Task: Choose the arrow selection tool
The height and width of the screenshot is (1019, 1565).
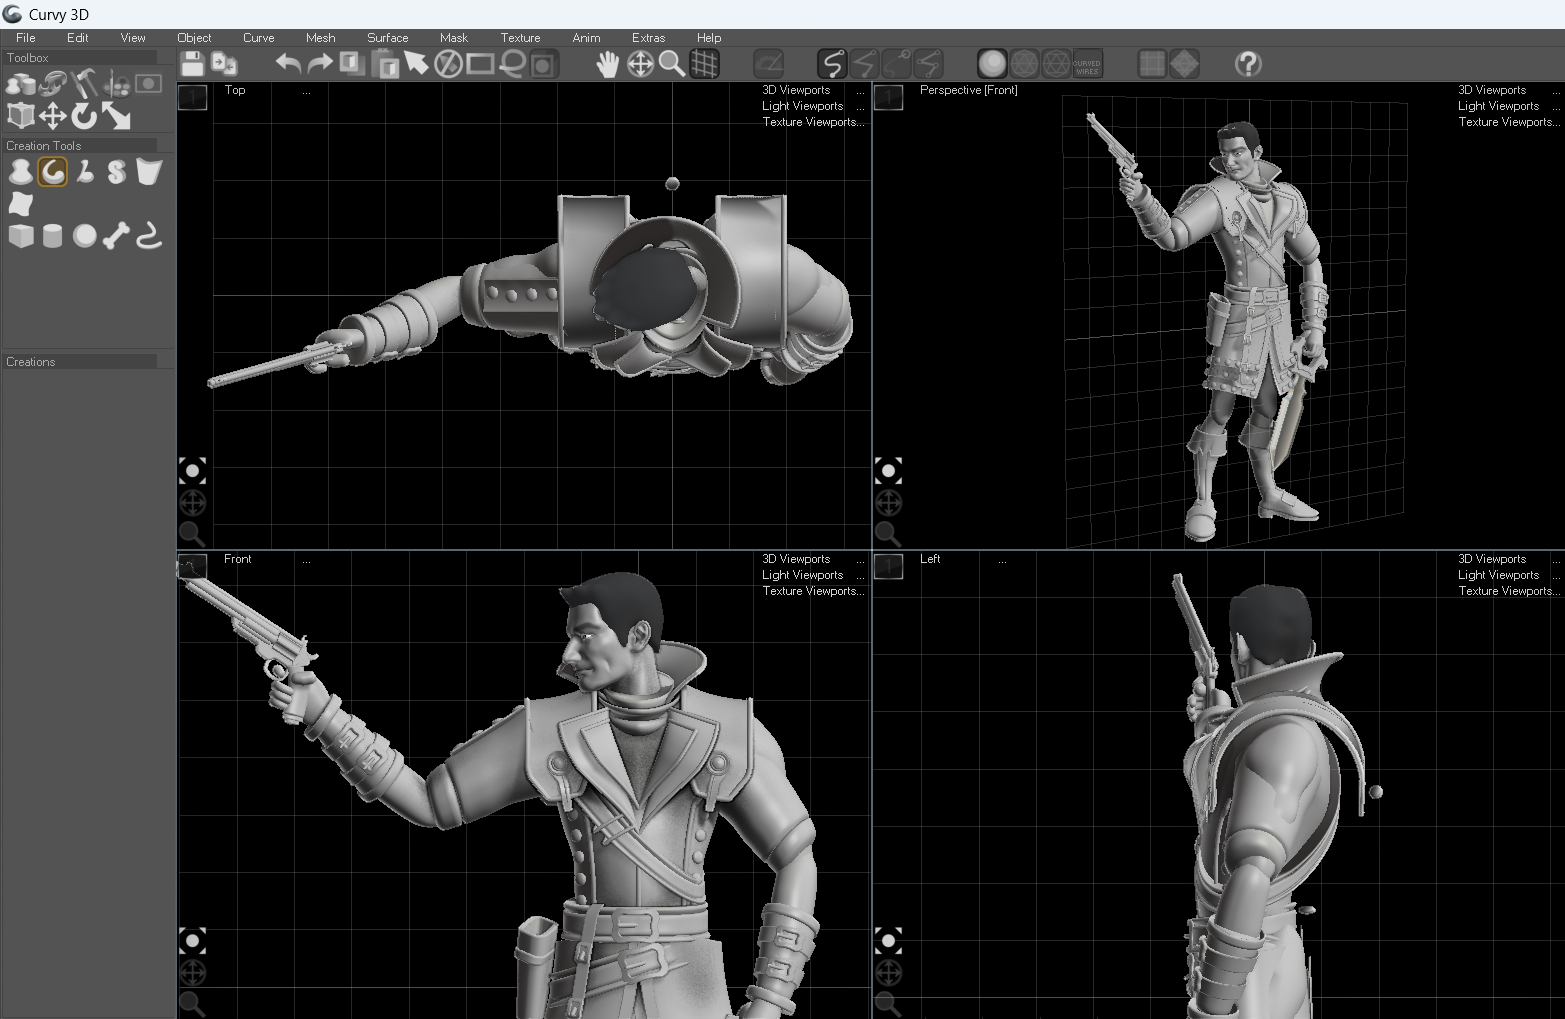Action: pyautogui.click(x=416, y=64)
